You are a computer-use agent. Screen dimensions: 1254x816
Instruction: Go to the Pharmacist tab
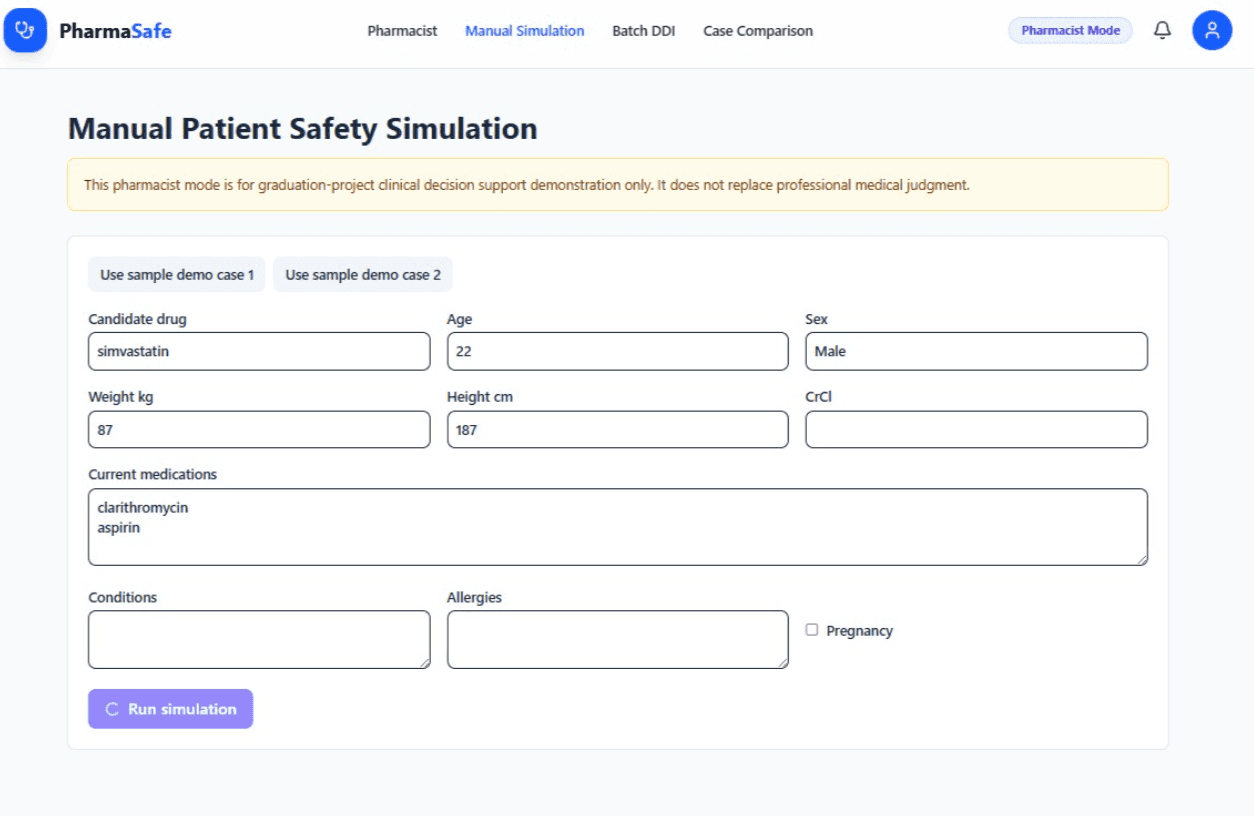coord(402,31)
